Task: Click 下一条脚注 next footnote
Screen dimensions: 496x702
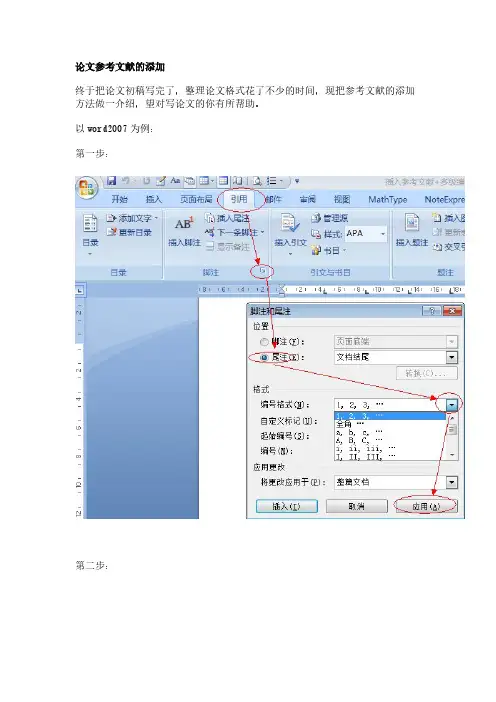Action: pos(232,232)
